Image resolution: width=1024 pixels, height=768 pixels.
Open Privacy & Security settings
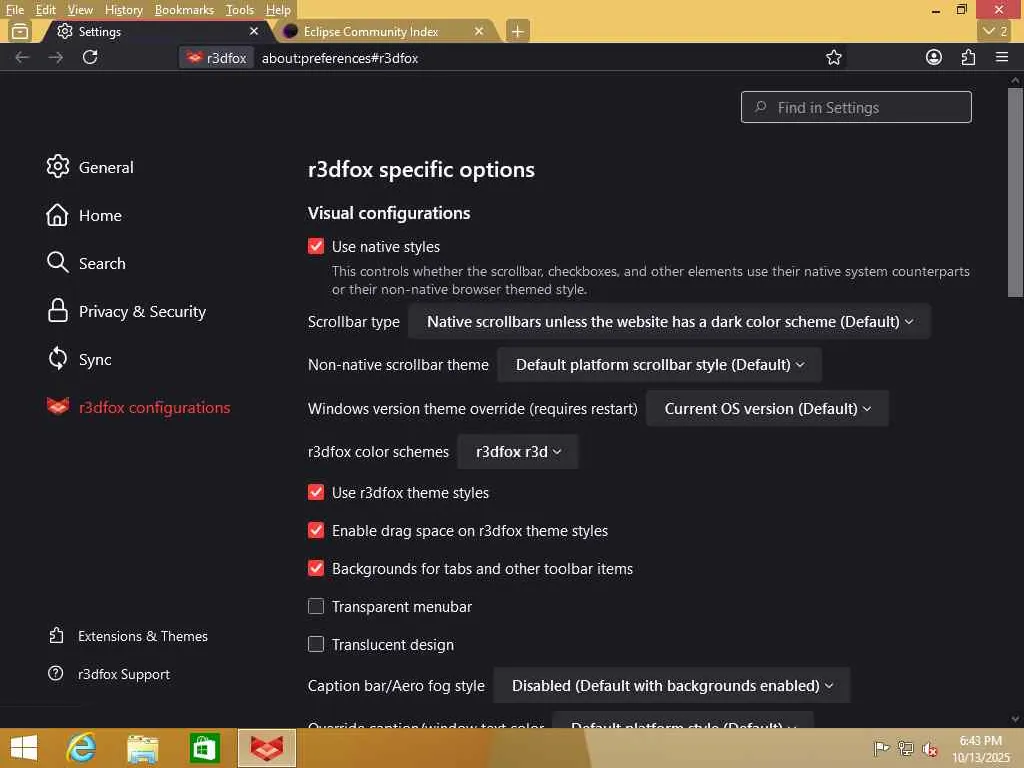tap(126, 312)
